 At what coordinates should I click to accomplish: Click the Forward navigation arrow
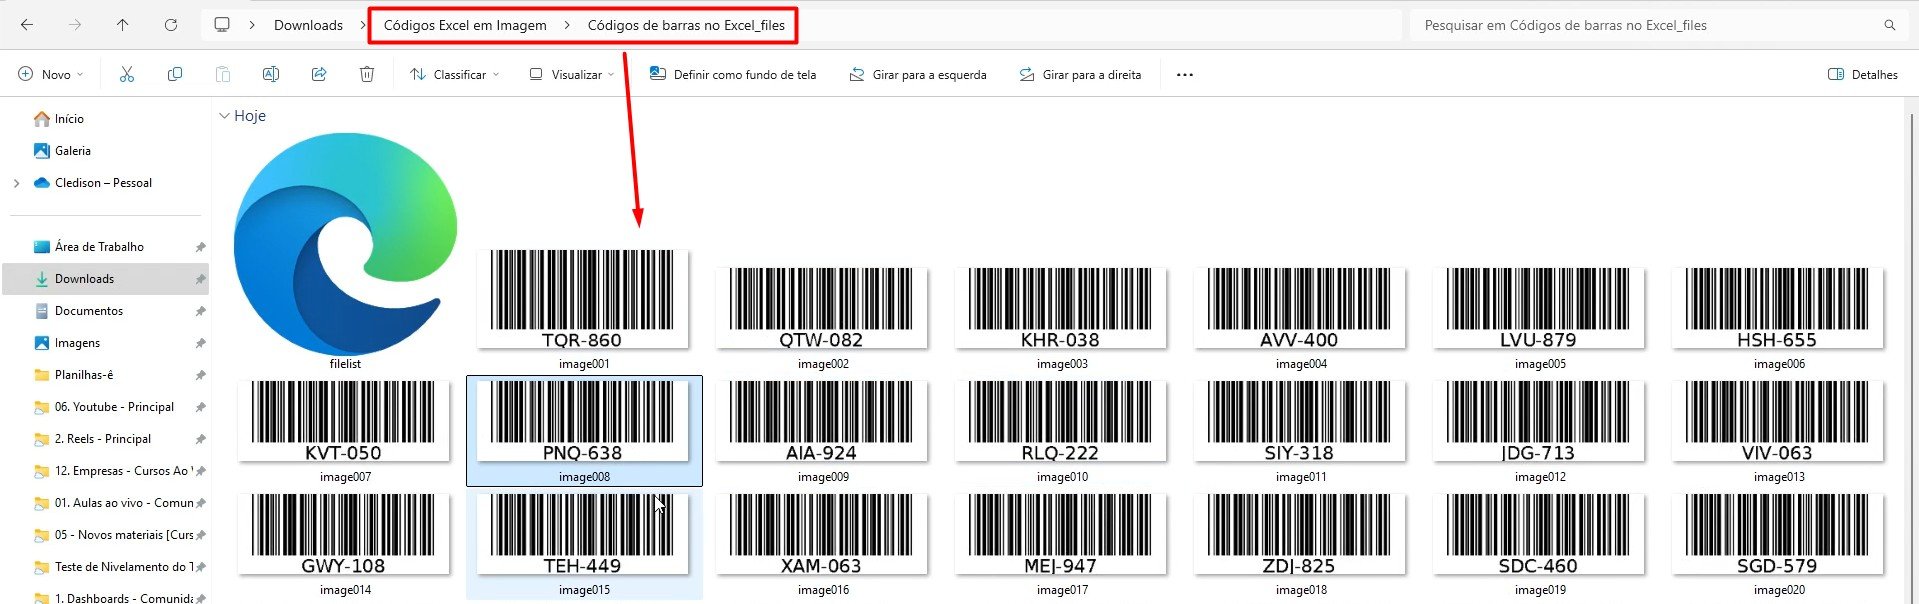pos(75,25)
